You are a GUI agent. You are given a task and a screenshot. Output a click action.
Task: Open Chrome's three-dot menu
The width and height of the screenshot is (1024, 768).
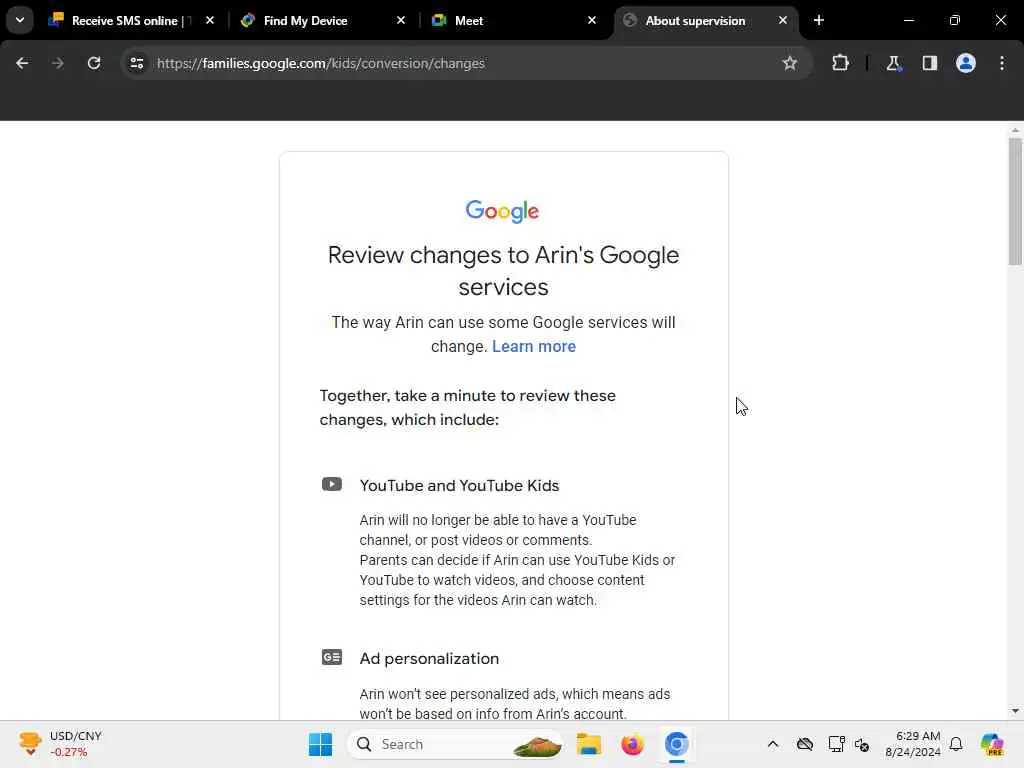[1002, 63]
